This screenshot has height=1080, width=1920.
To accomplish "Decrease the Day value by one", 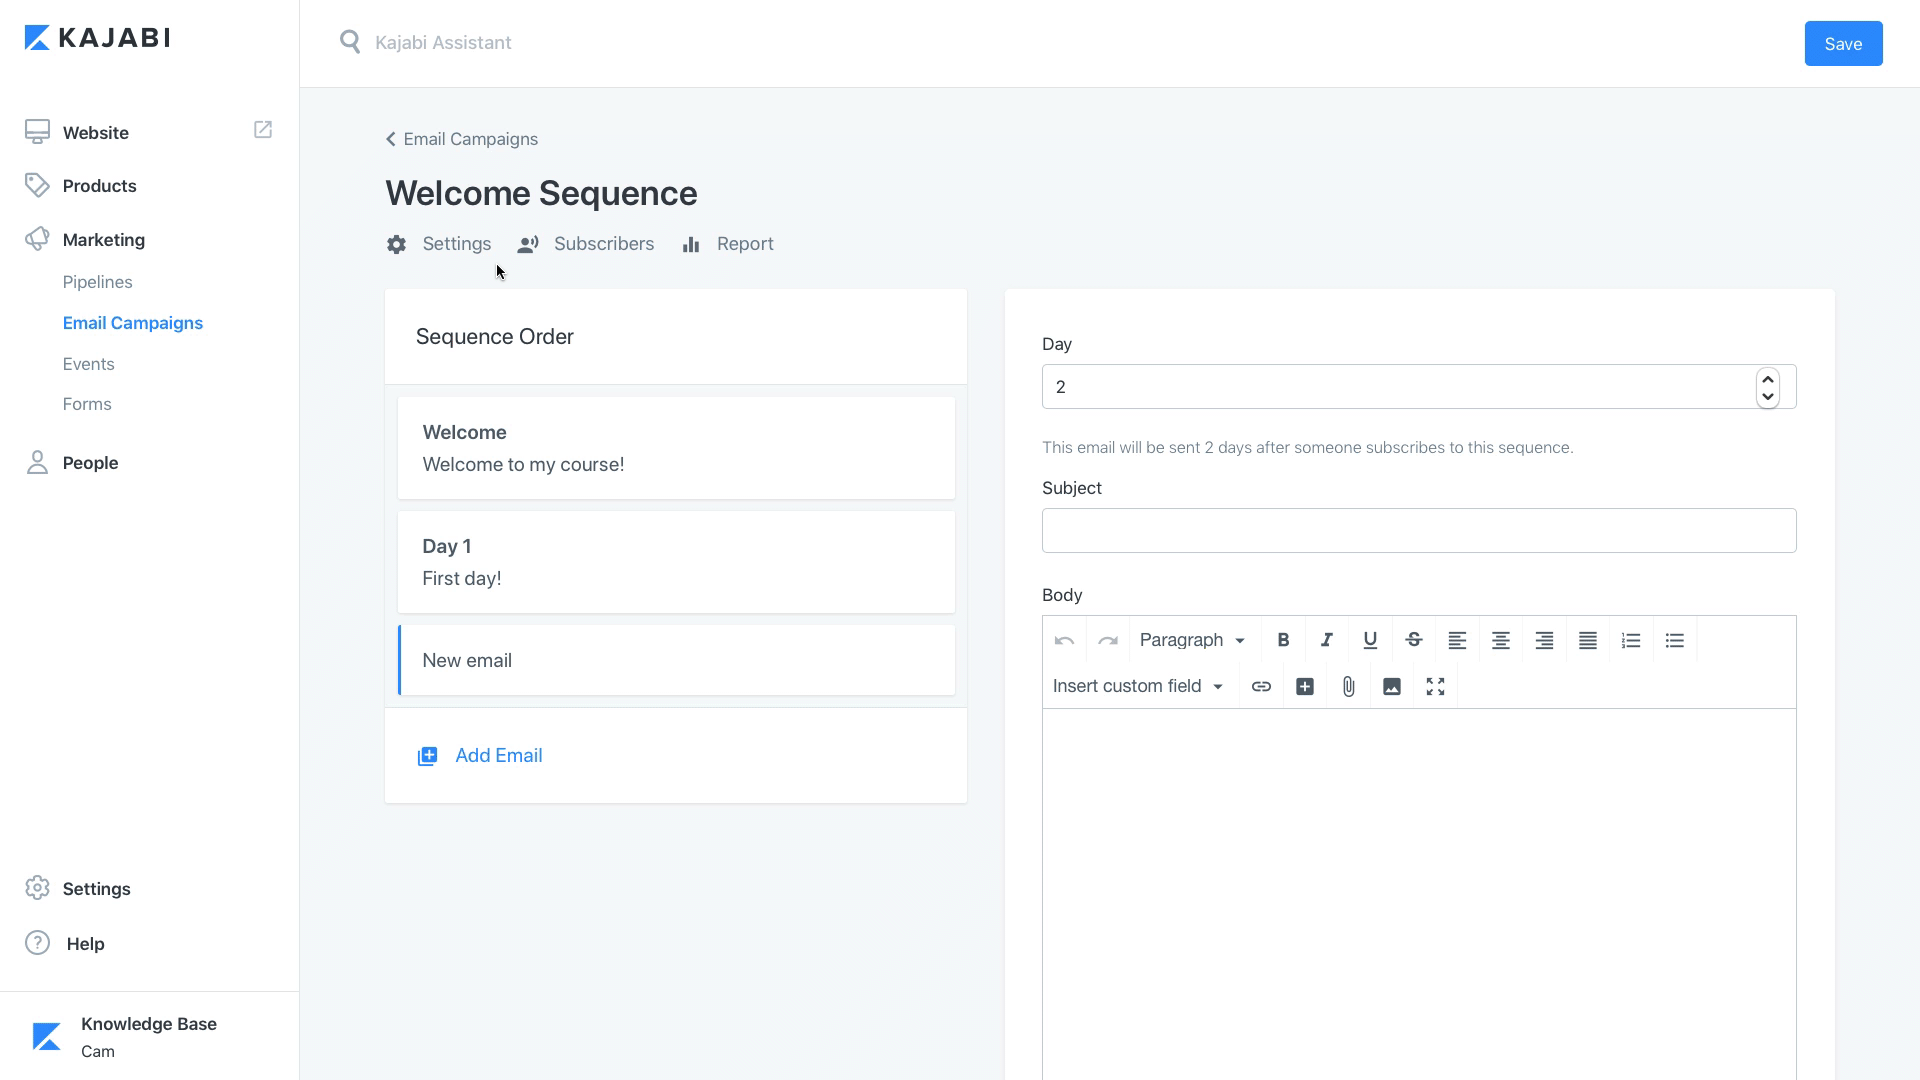I will click(x=1768, y=397).
